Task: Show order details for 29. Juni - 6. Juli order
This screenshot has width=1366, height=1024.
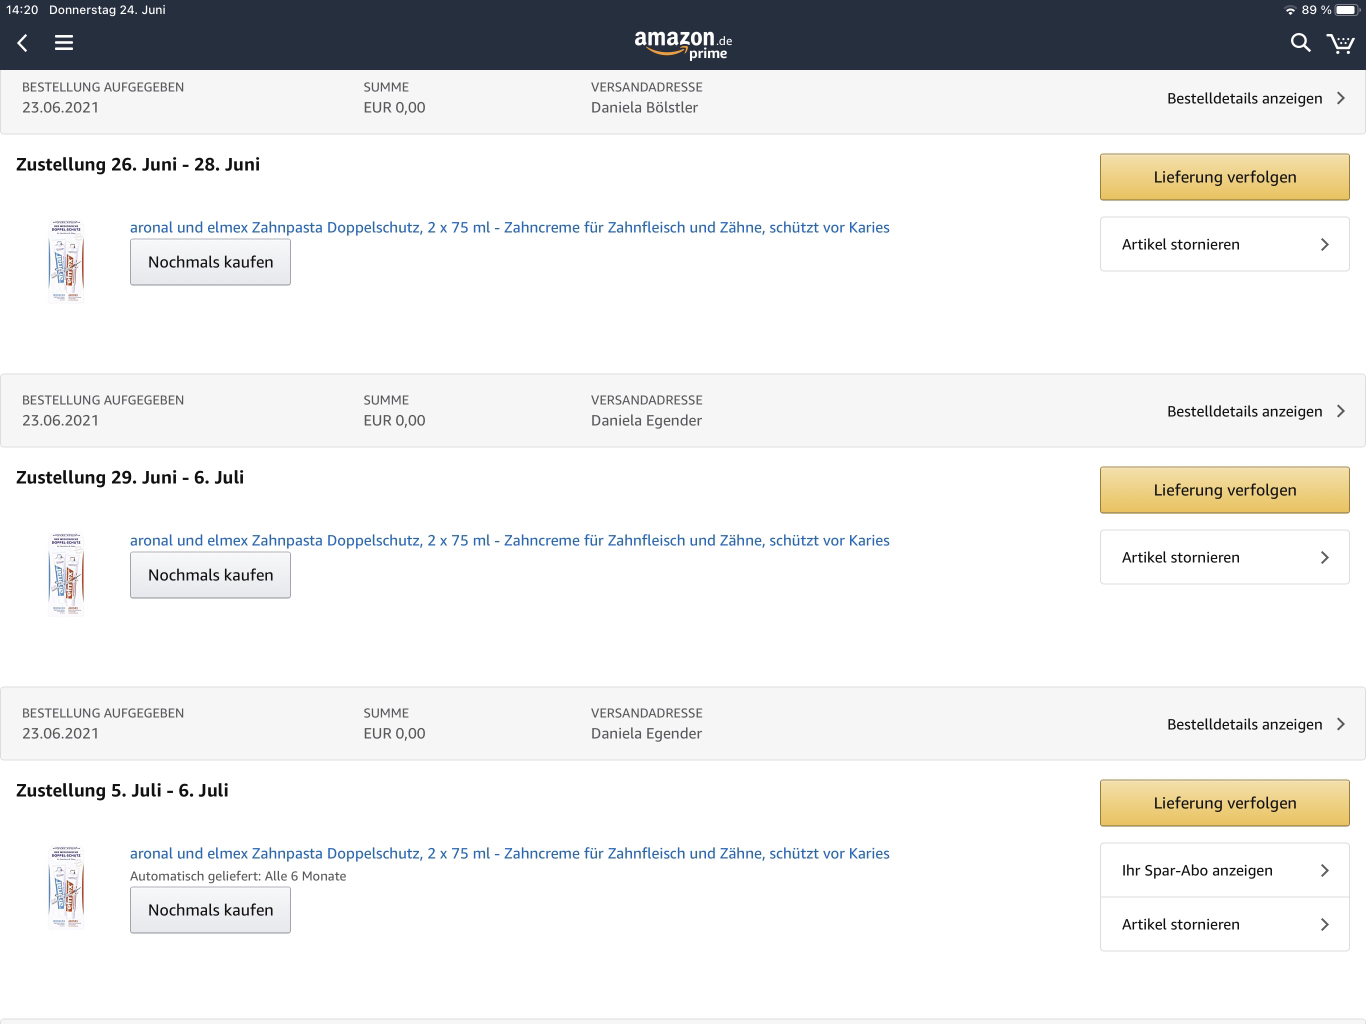Action: [x=1256, y=411]
